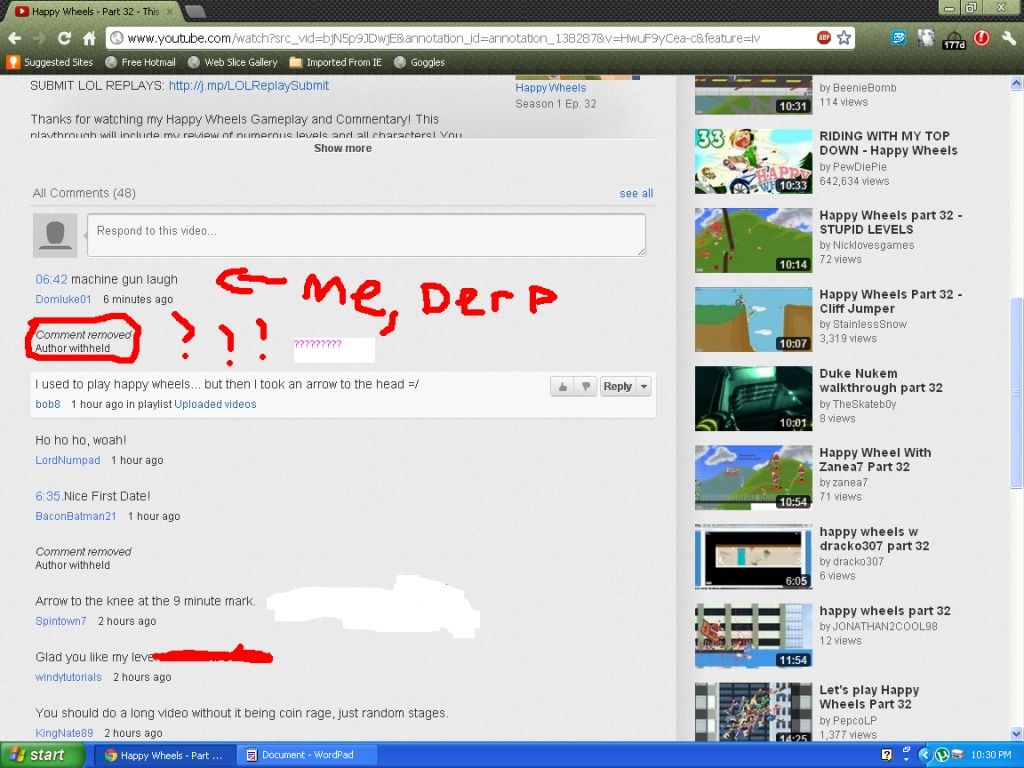This screenshot has width=1024, height=768.
Task: Click the Windows Start button
Action: tap(42, 755)
